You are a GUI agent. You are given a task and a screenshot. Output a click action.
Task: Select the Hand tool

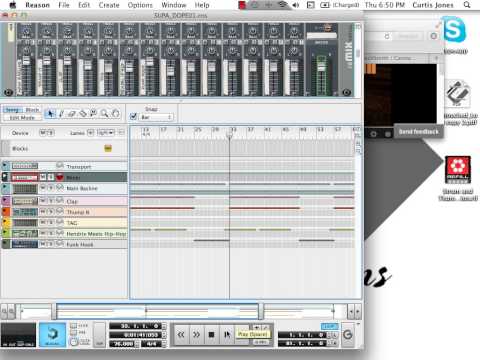coord(115,114)
